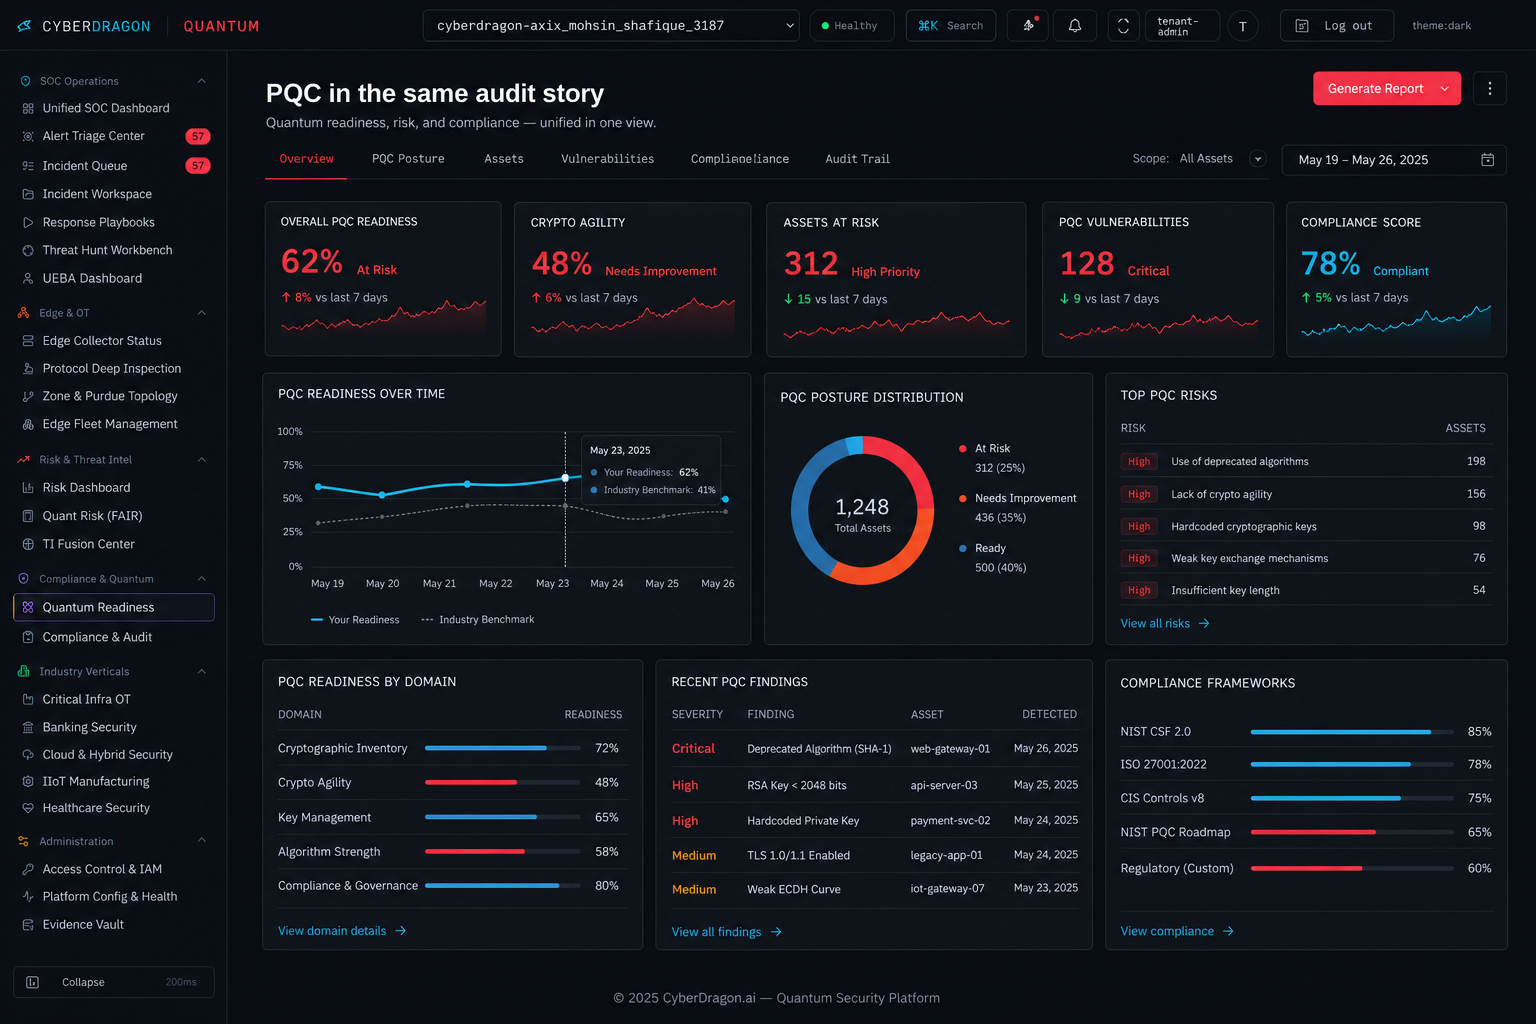Viewport: 1536px width, 1024px height.
Task: Click the Log out button
Action: [x=1337, y=26]
